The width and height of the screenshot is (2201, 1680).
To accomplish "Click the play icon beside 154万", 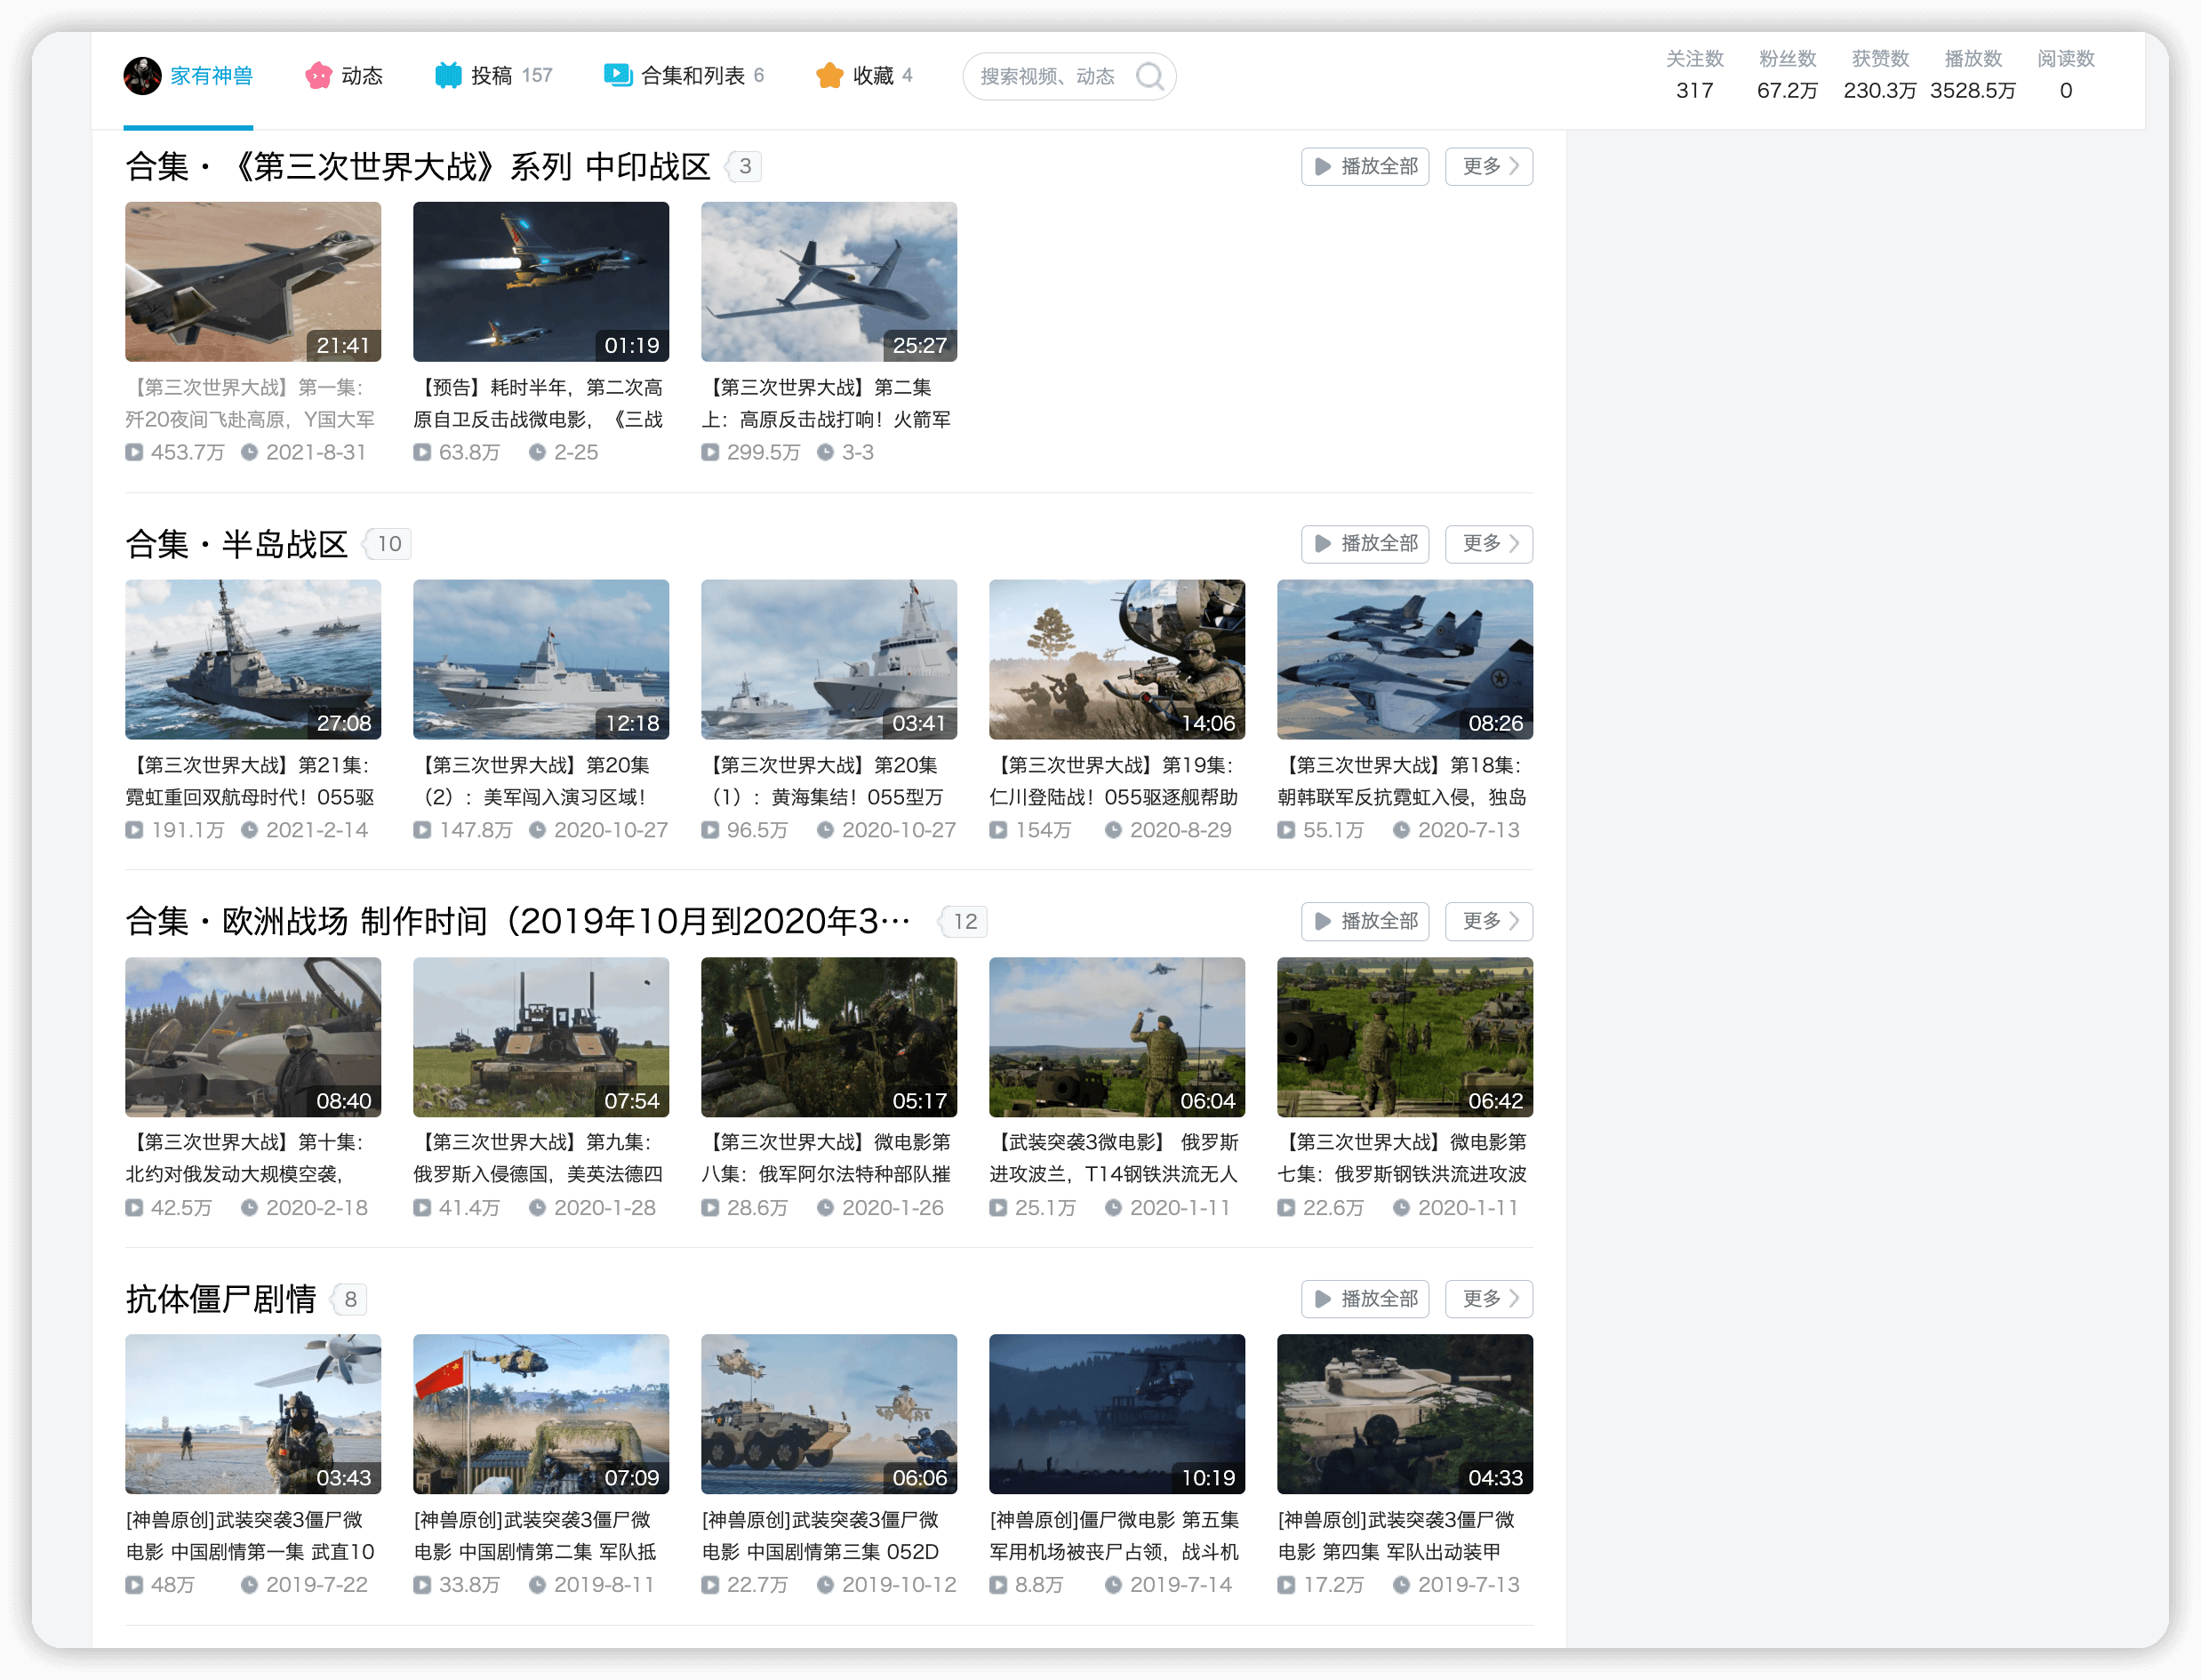I will tap(998, 831).
